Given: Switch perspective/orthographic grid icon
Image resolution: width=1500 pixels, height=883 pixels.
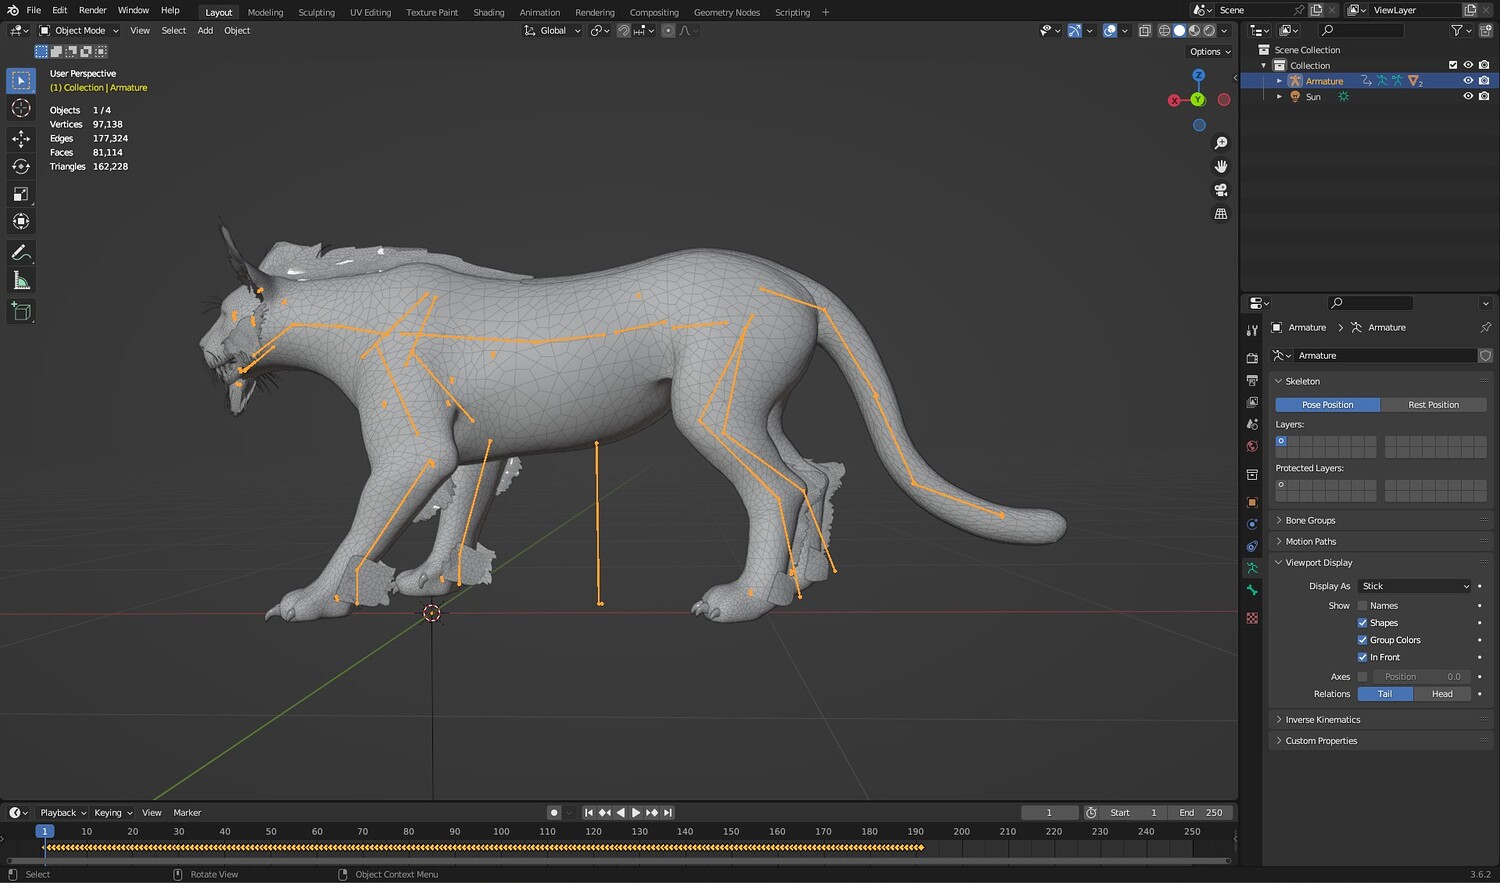Looking at the screenshot, I should click(1221, 214).
